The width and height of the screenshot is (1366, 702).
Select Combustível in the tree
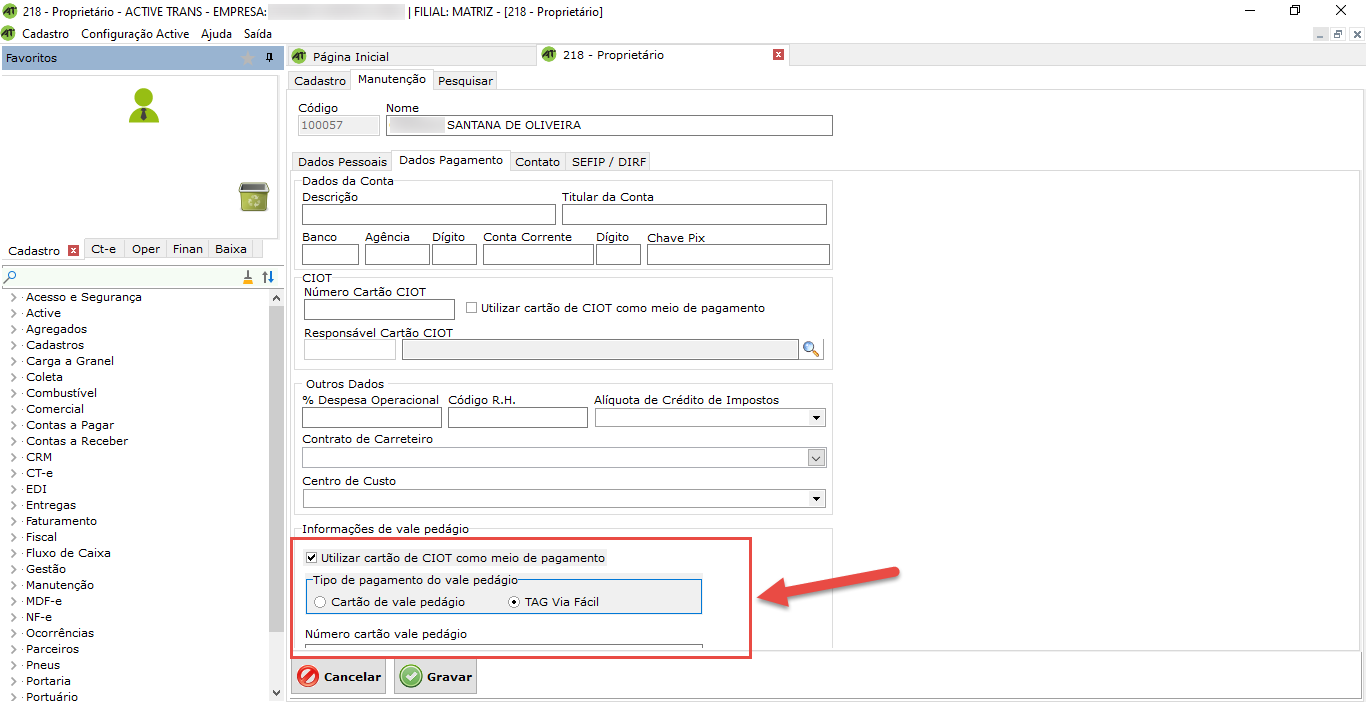pos(62,393)
